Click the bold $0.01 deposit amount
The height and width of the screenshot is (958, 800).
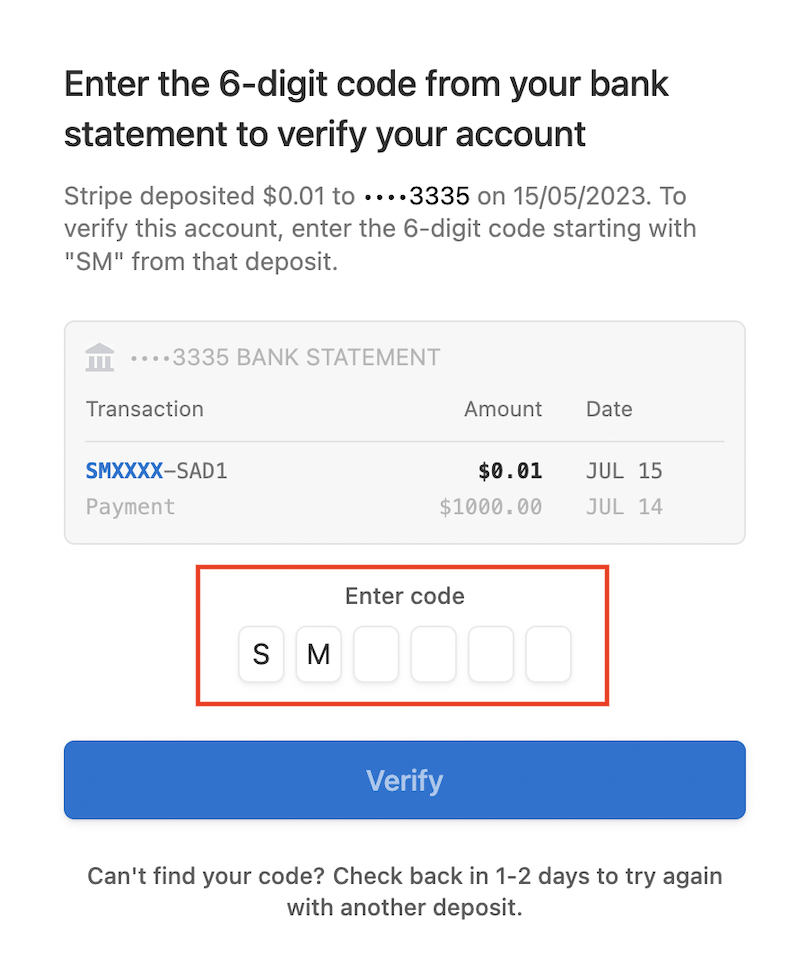click(x=510, y=470)
